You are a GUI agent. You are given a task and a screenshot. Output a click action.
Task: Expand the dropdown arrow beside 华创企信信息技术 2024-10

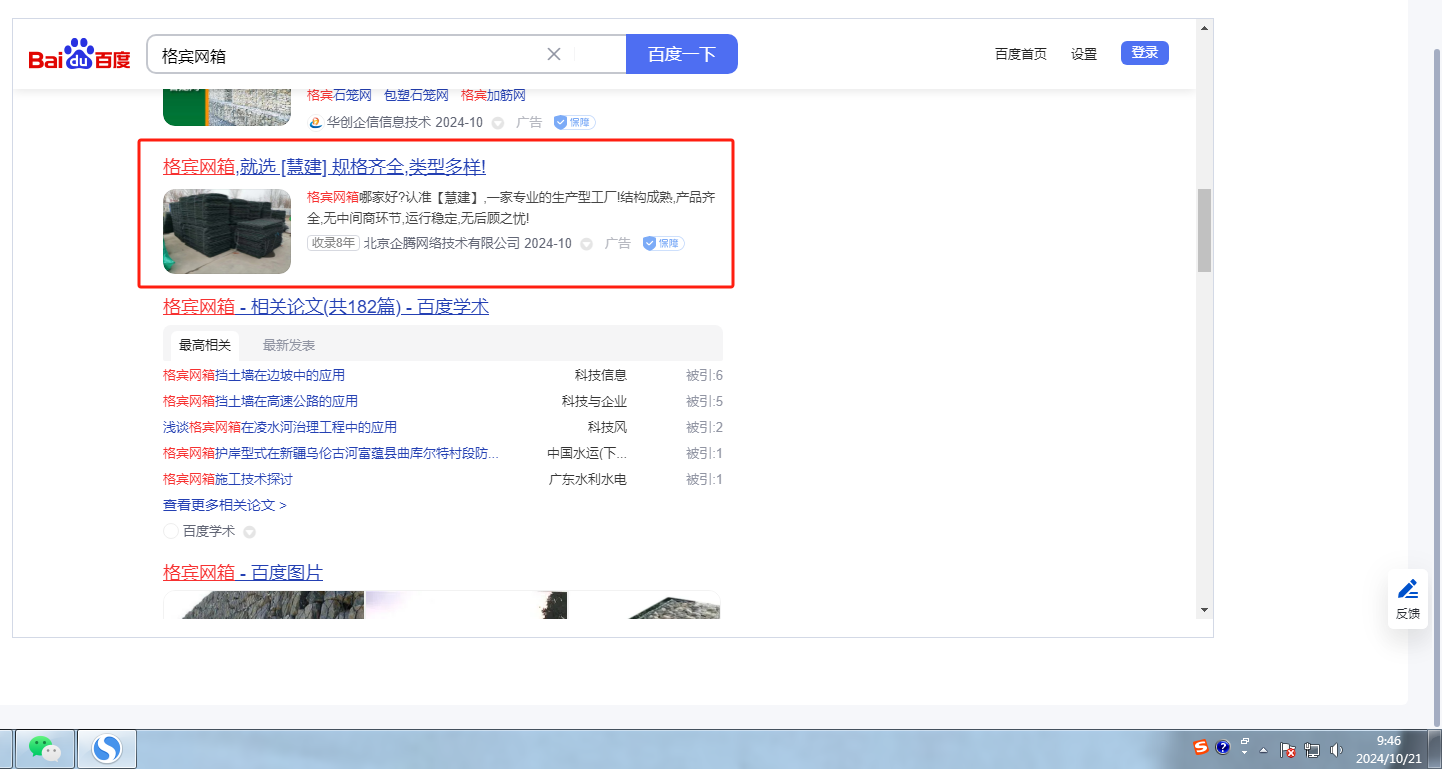(x=498, y=123)
